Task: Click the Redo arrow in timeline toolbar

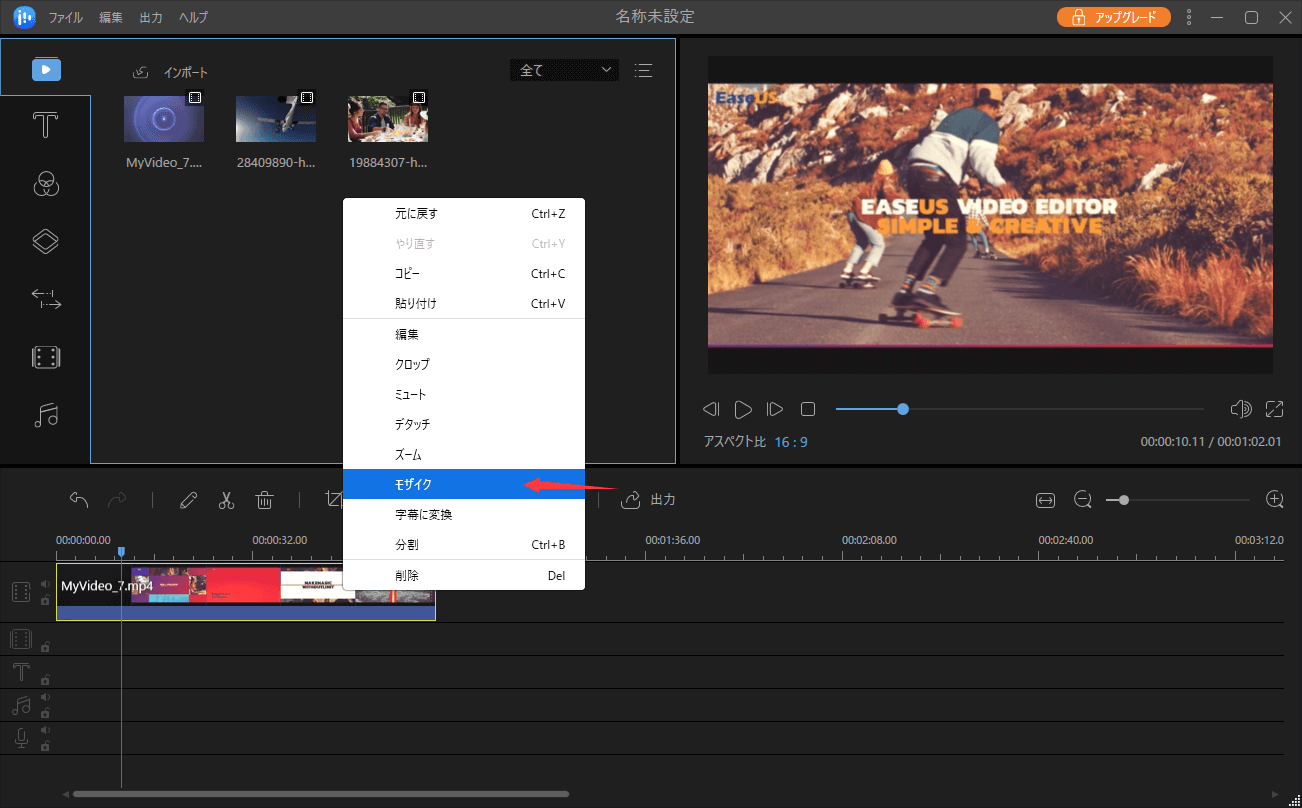Action: 117,500
